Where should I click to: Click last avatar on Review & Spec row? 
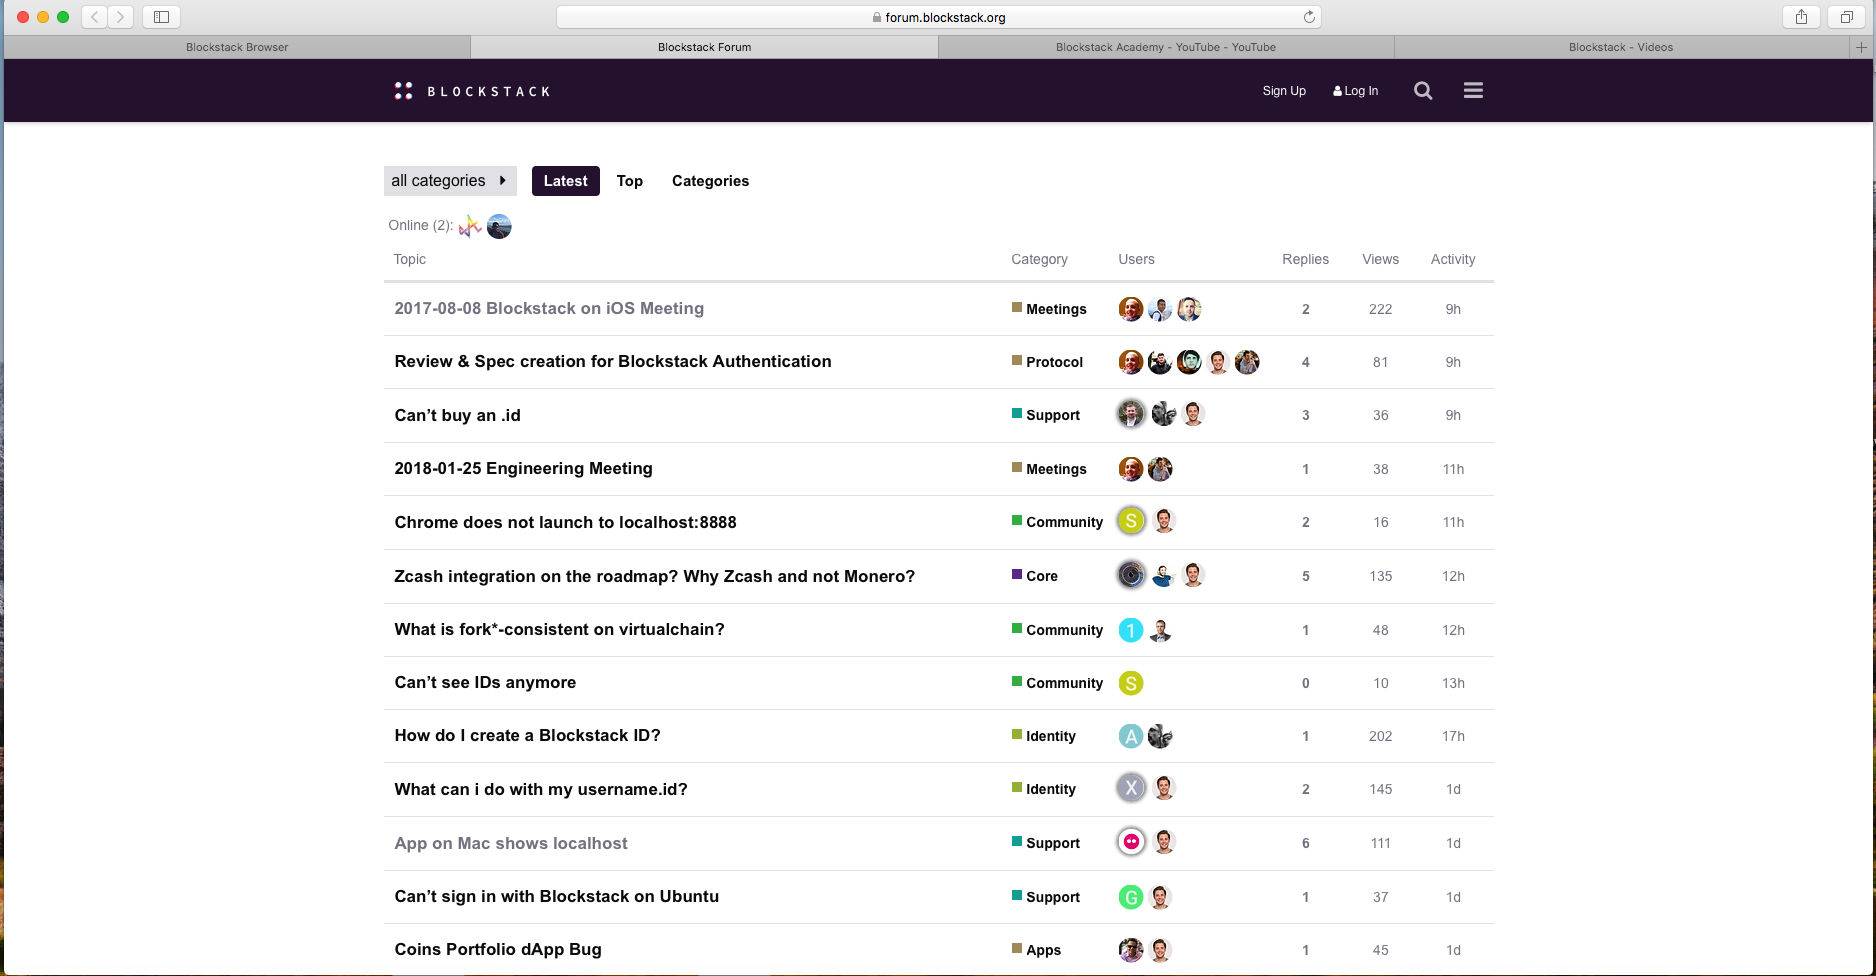click(x=1247, y=362)
